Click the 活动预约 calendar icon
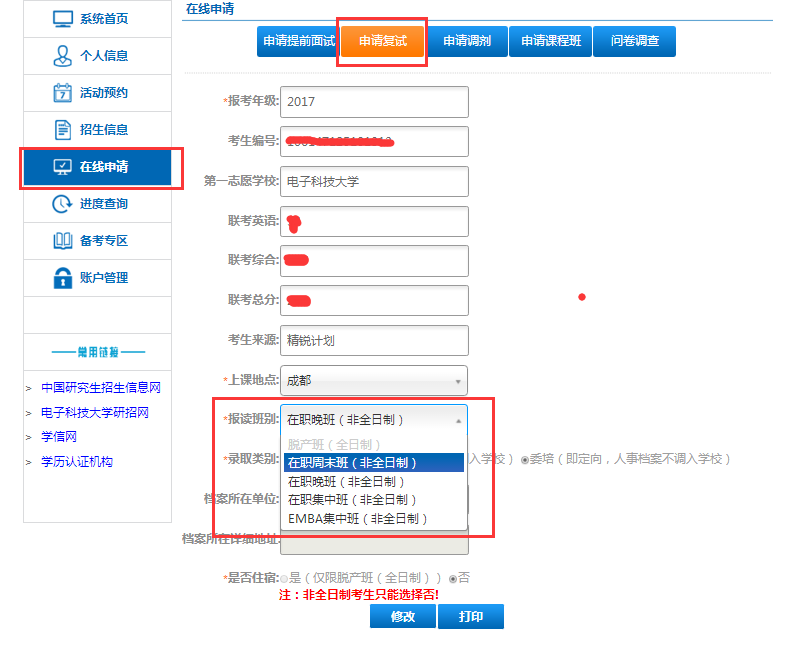Image resolution: width=791 pixels, height=645 pixels. tap(63, 93)
